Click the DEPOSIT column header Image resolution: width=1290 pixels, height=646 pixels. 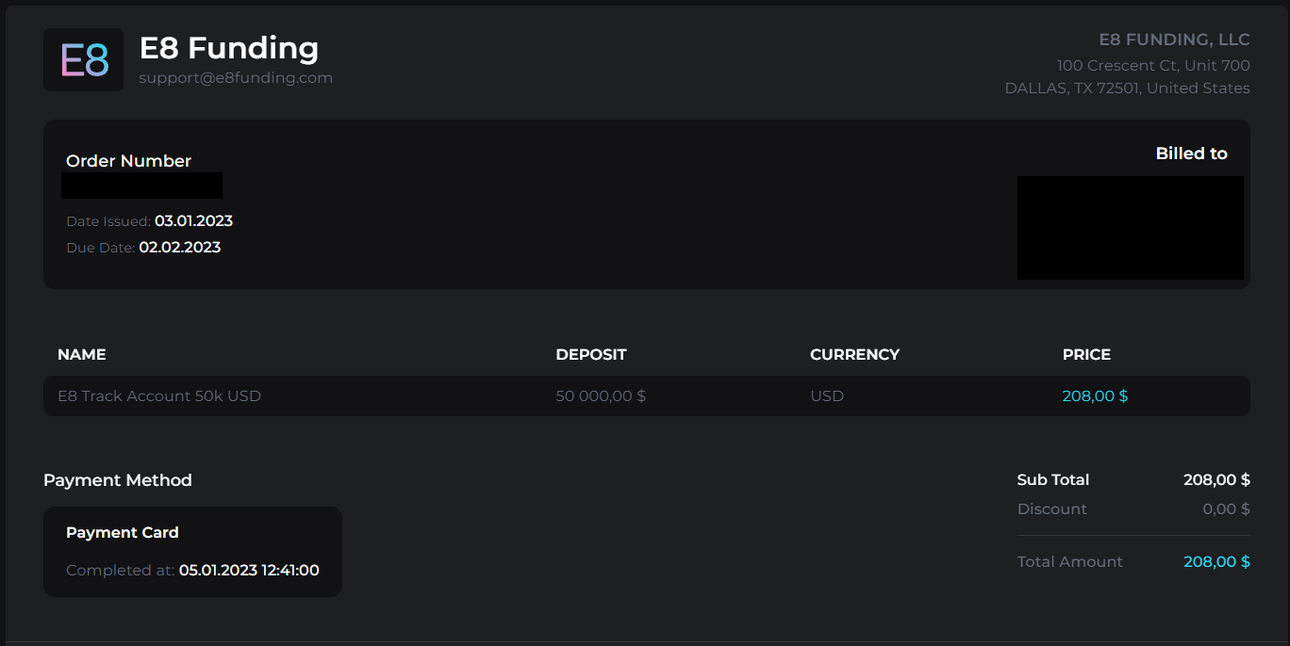[x=591, y=354]
